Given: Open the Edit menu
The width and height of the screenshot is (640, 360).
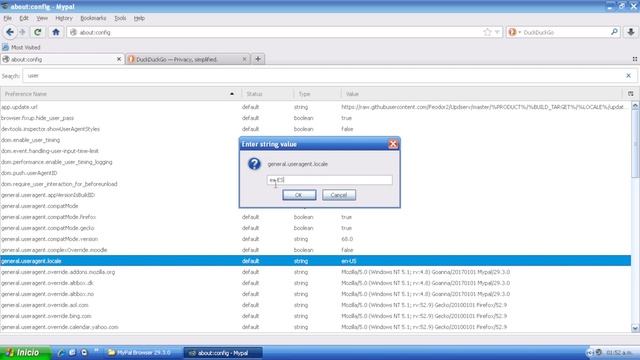Looking at the screenshot, I should pyautogui.click(x=24, y=18).
